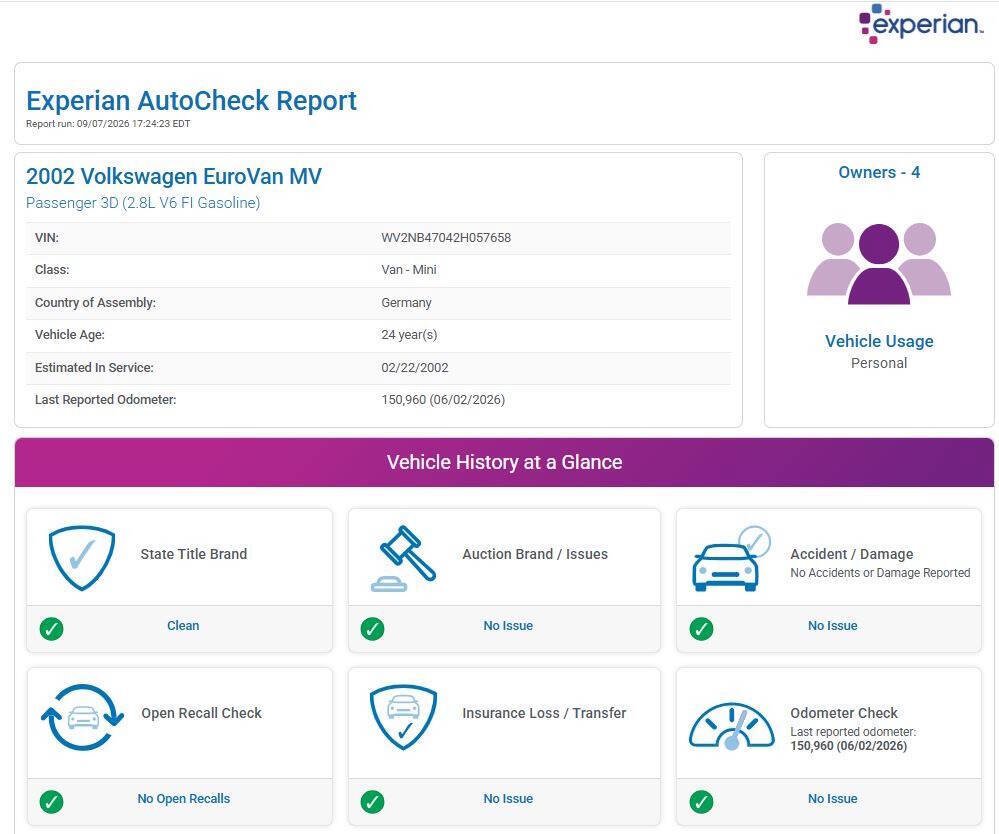Click the State Title Brand shield icon
Screen dimensions: 999x834
82,557
